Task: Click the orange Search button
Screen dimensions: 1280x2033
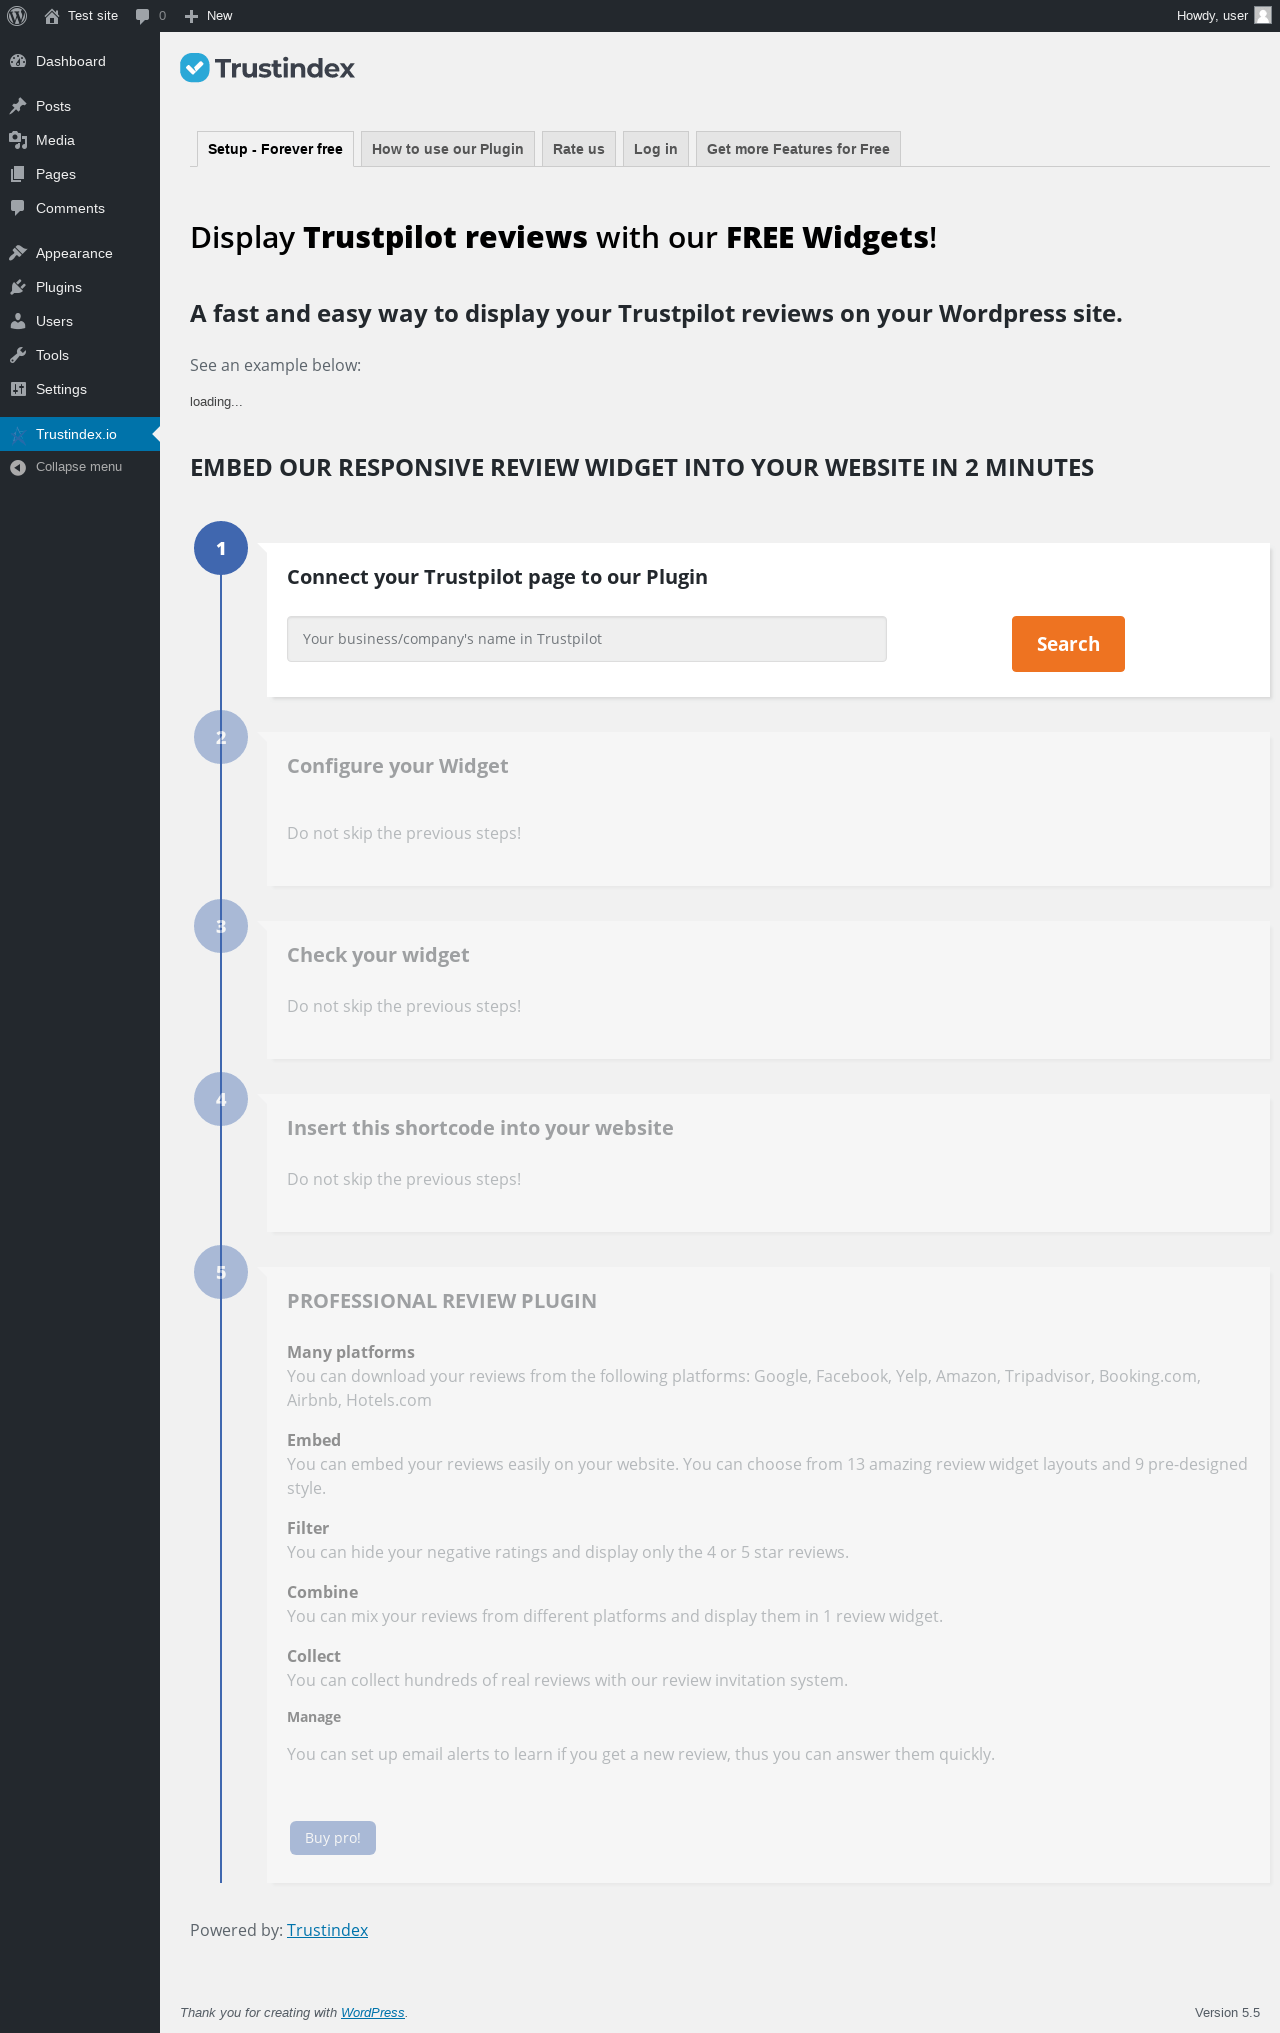Action: point(1068,644)
